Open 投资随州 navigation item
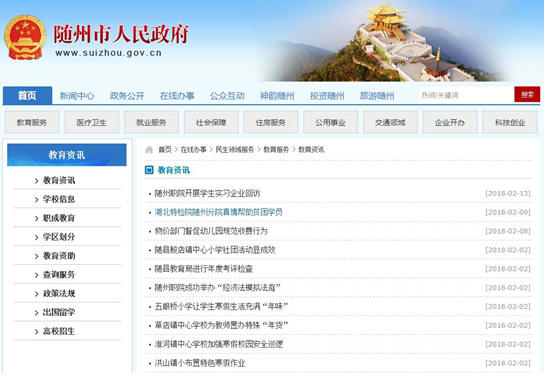Screen dimensions: 544x380 (x=327, y=96)
